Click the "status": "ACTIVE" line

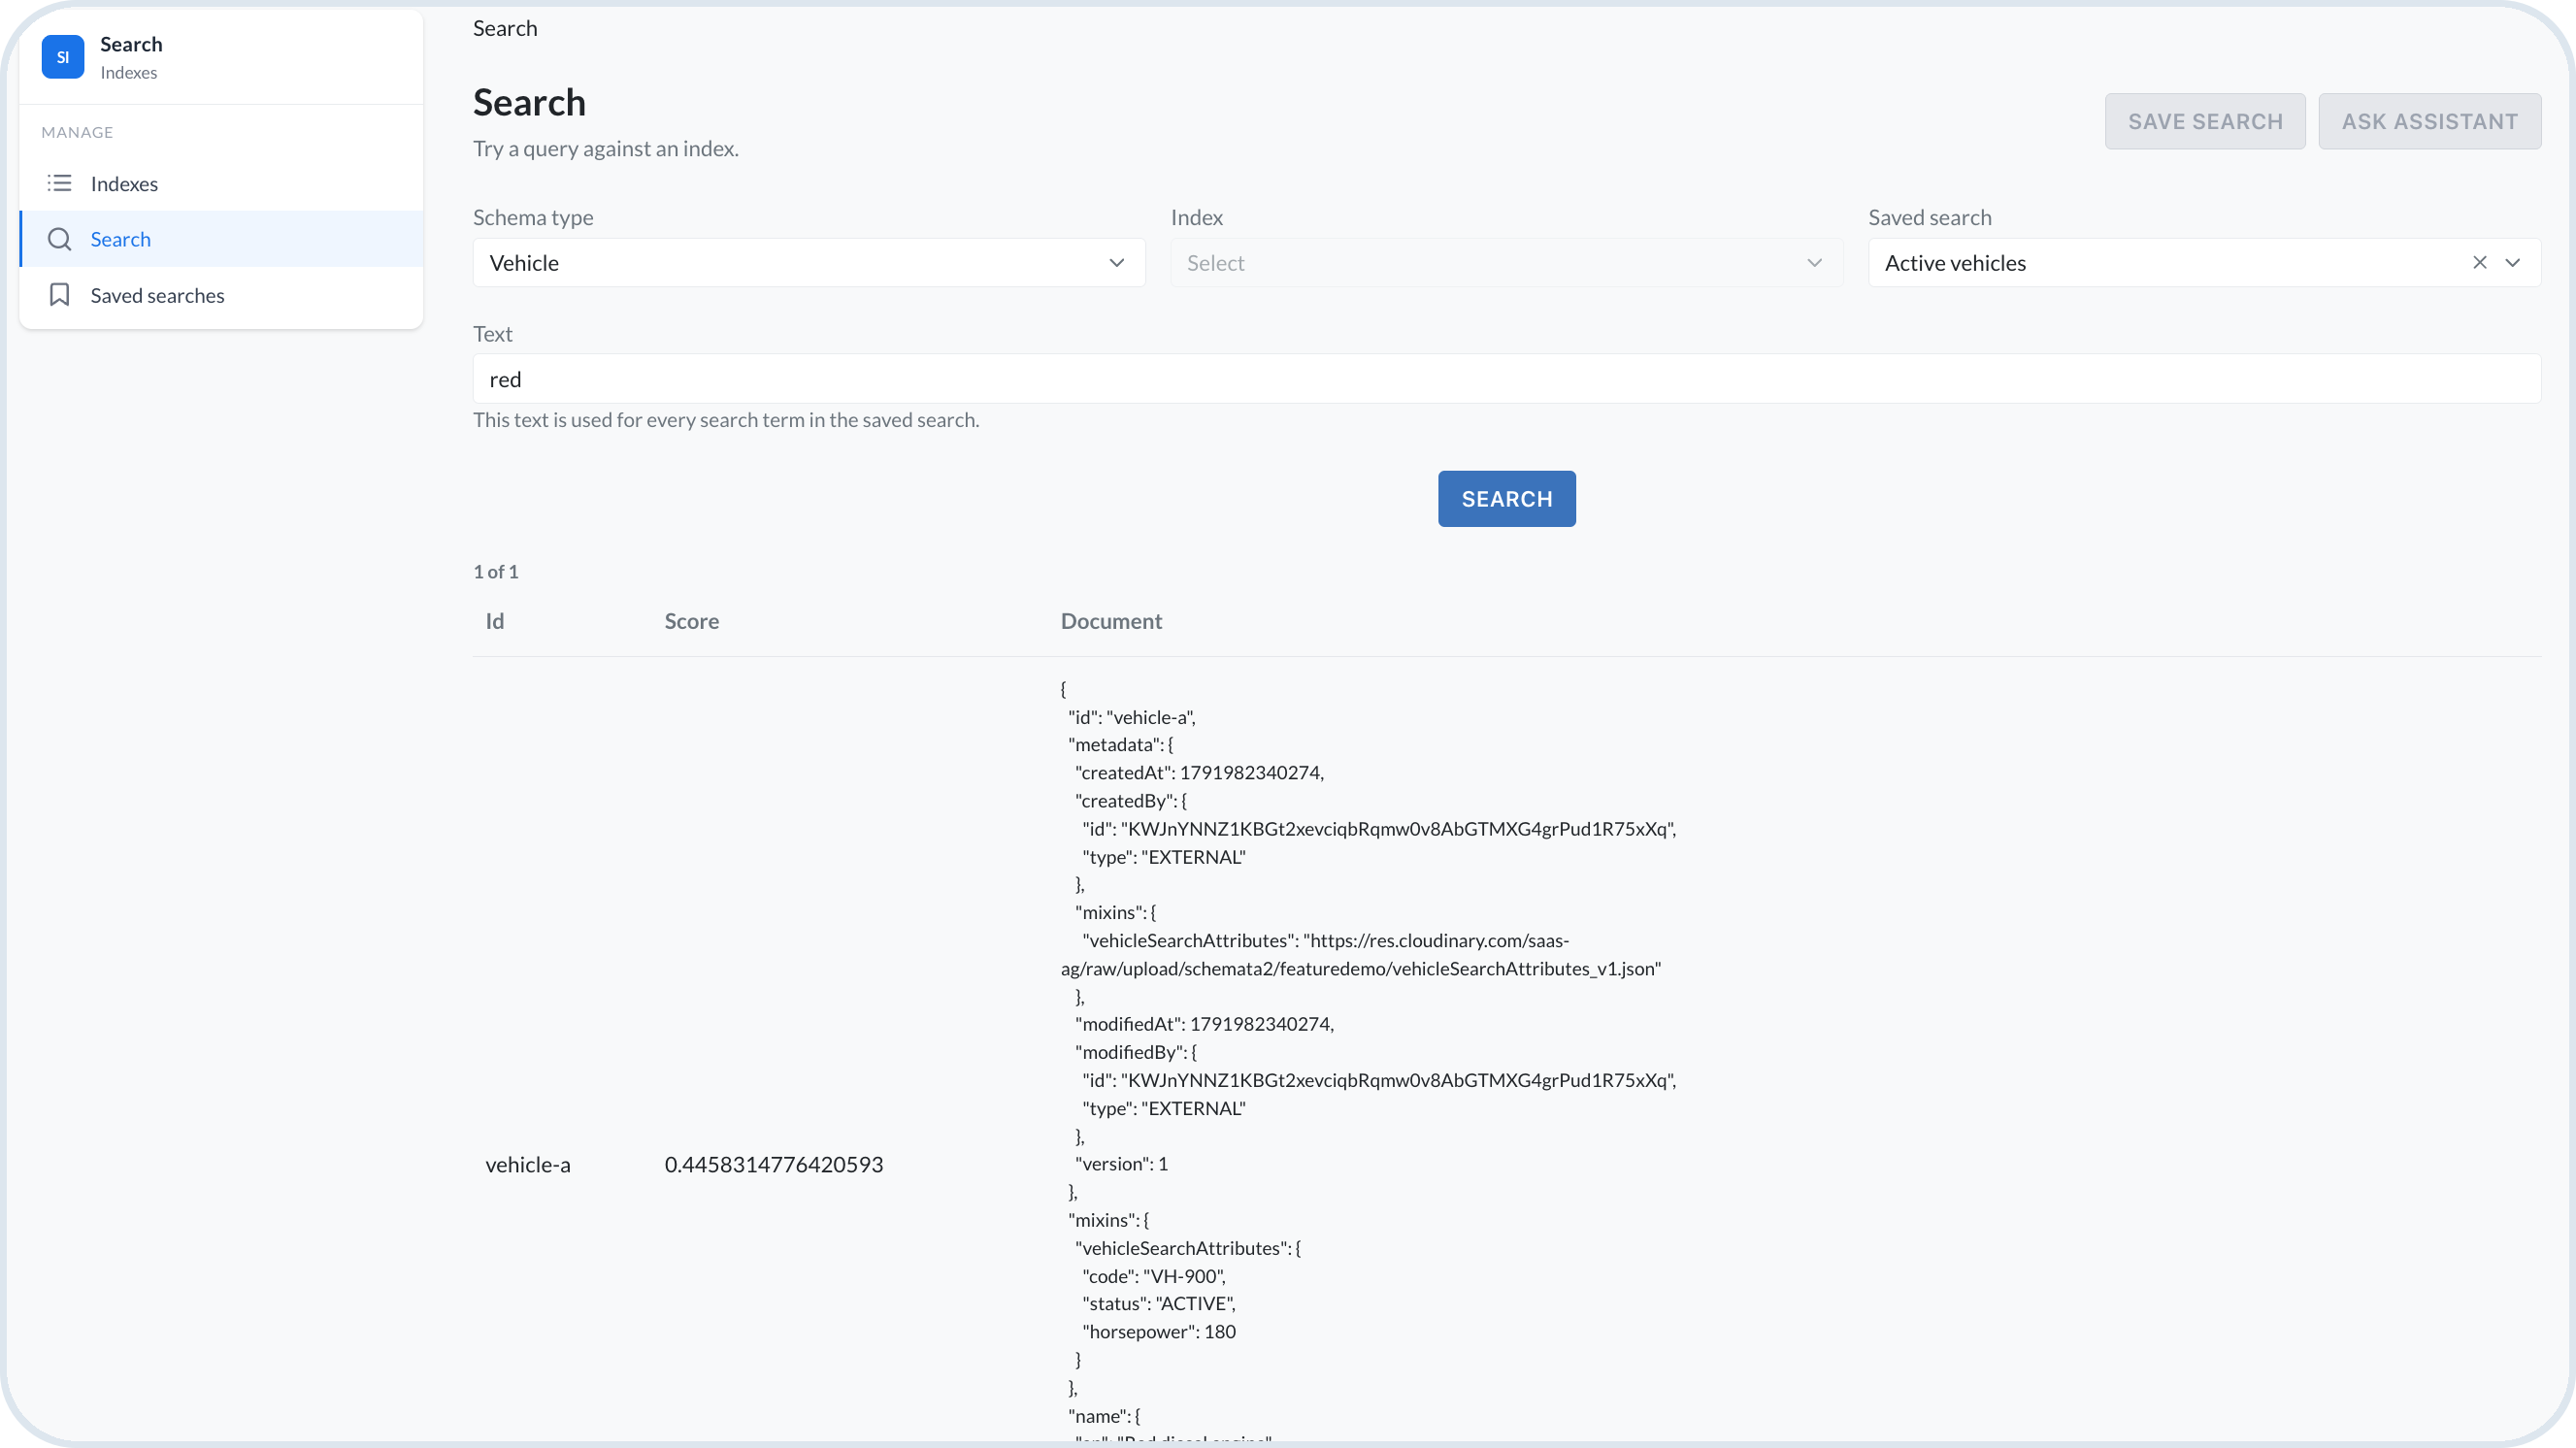tap(1159, 1304)
